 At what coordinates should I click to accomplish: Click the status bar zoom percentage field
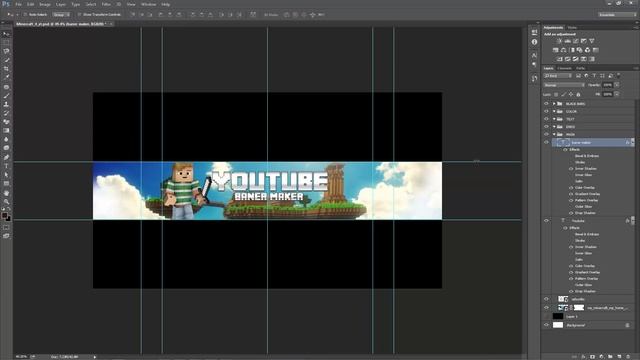tap(21, 357)
